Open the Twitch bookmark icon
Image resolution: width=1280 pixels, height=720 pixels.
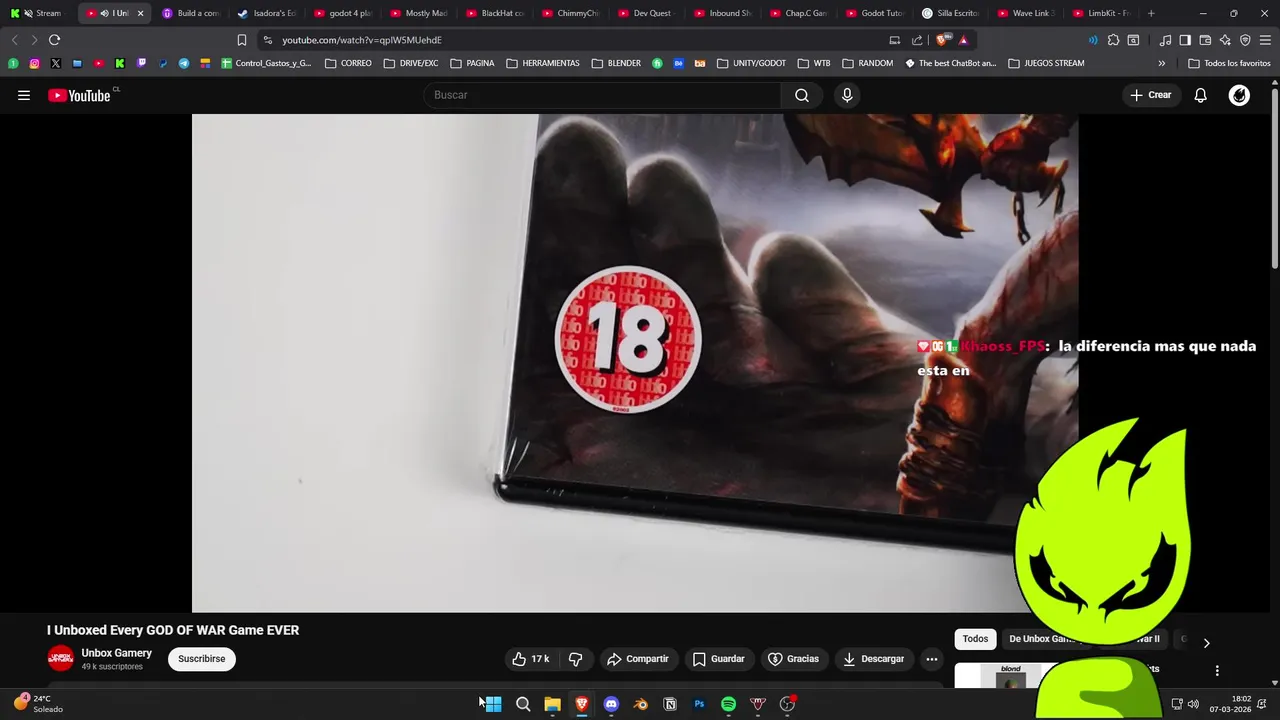click(x=141, y=63)
